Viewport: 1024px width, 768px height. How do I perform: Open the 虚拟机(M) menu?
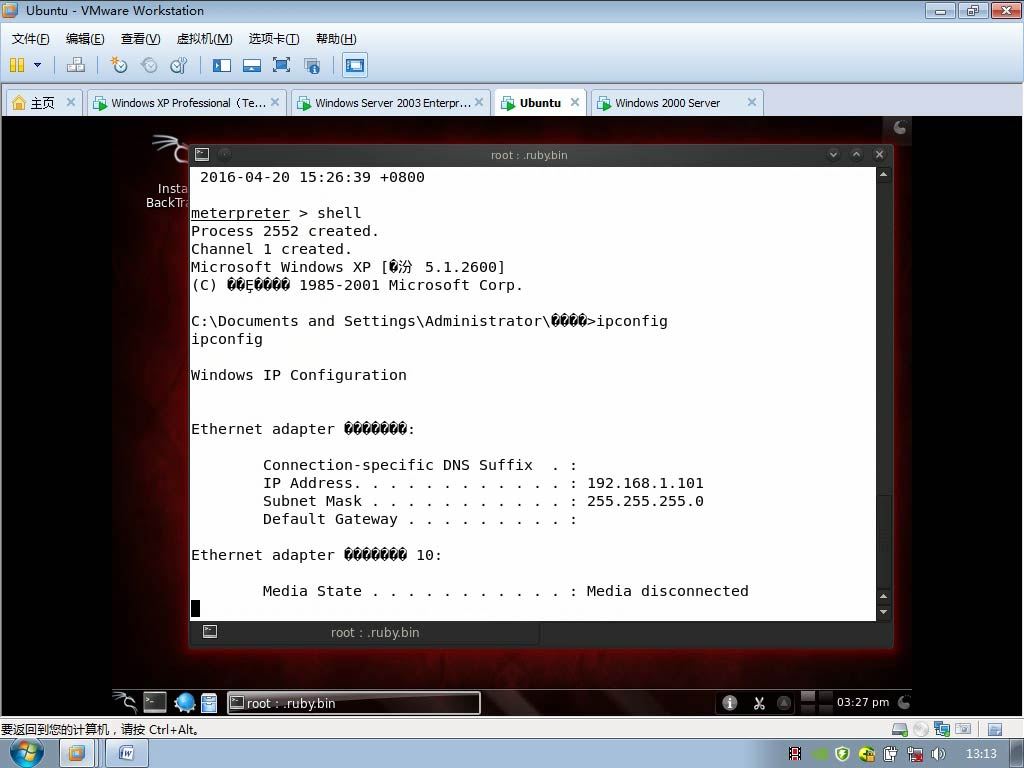click(204, 39)
